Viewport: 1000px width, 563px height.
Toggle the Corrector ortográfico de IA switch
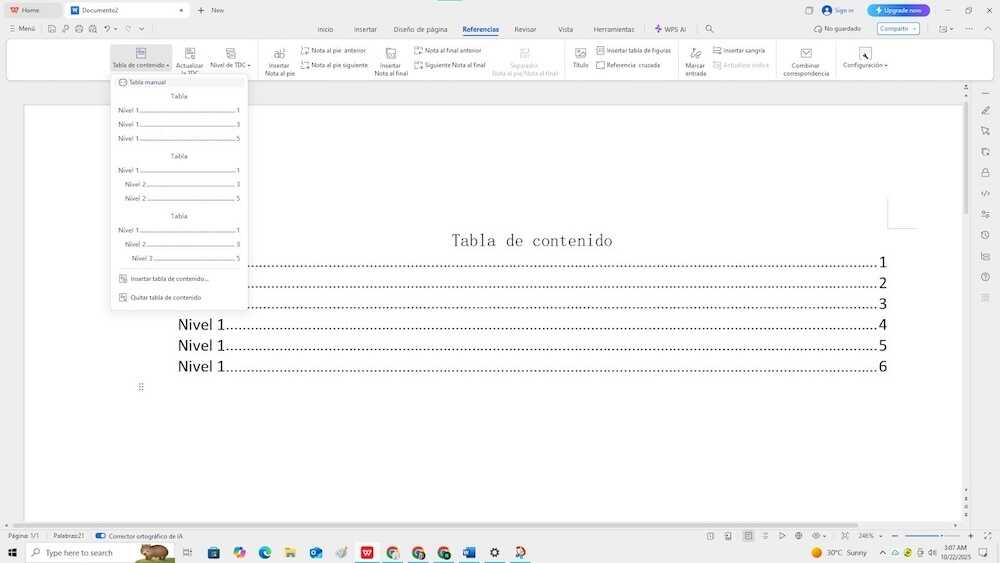(x=100, y=536)
